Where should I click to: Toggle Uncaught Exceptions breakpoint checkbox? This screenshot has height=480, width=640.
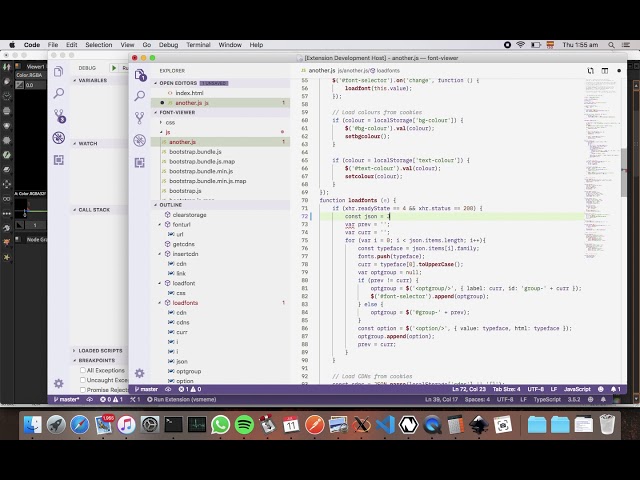pos(83,380)
